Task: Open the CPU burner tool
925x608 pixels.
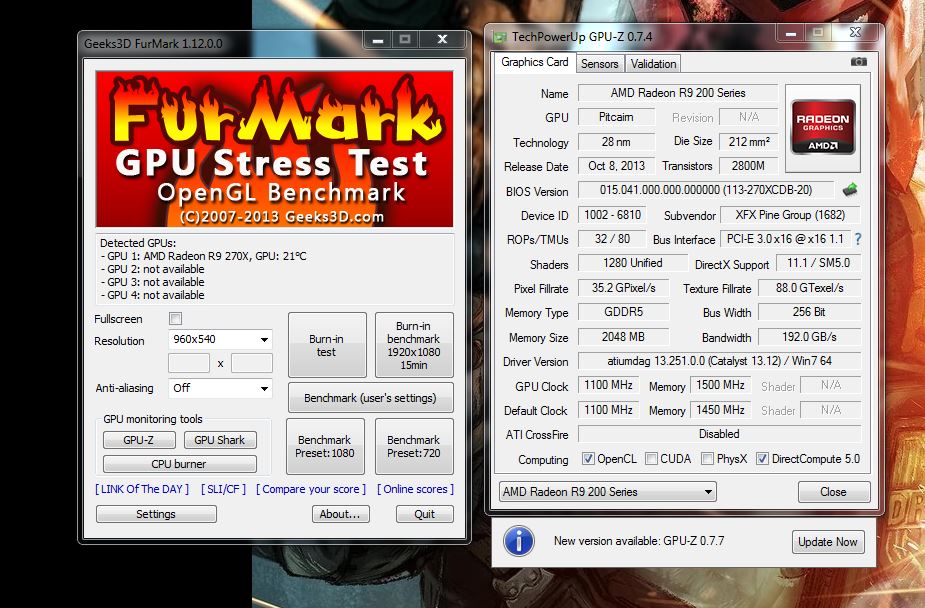Action: (x=179, y=464)
